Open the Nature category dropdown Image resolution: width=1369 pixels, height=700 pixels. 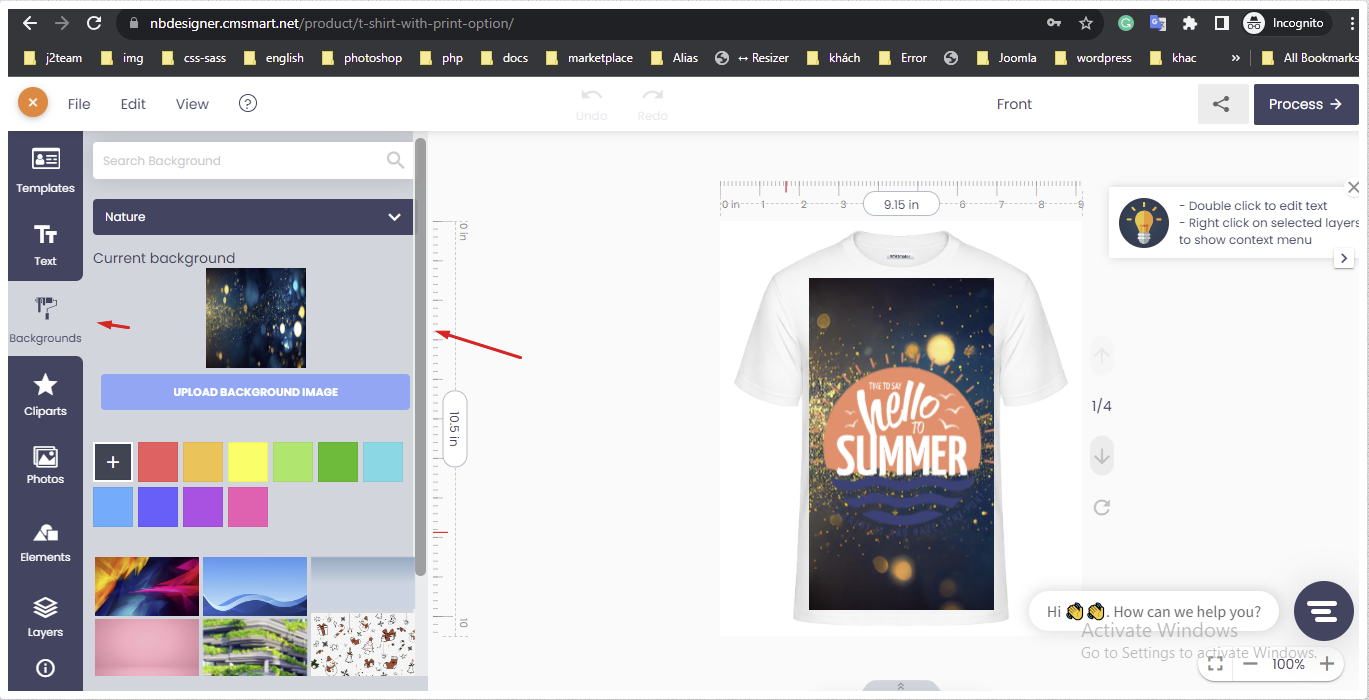pyautogui.click(x=252, y=217)
